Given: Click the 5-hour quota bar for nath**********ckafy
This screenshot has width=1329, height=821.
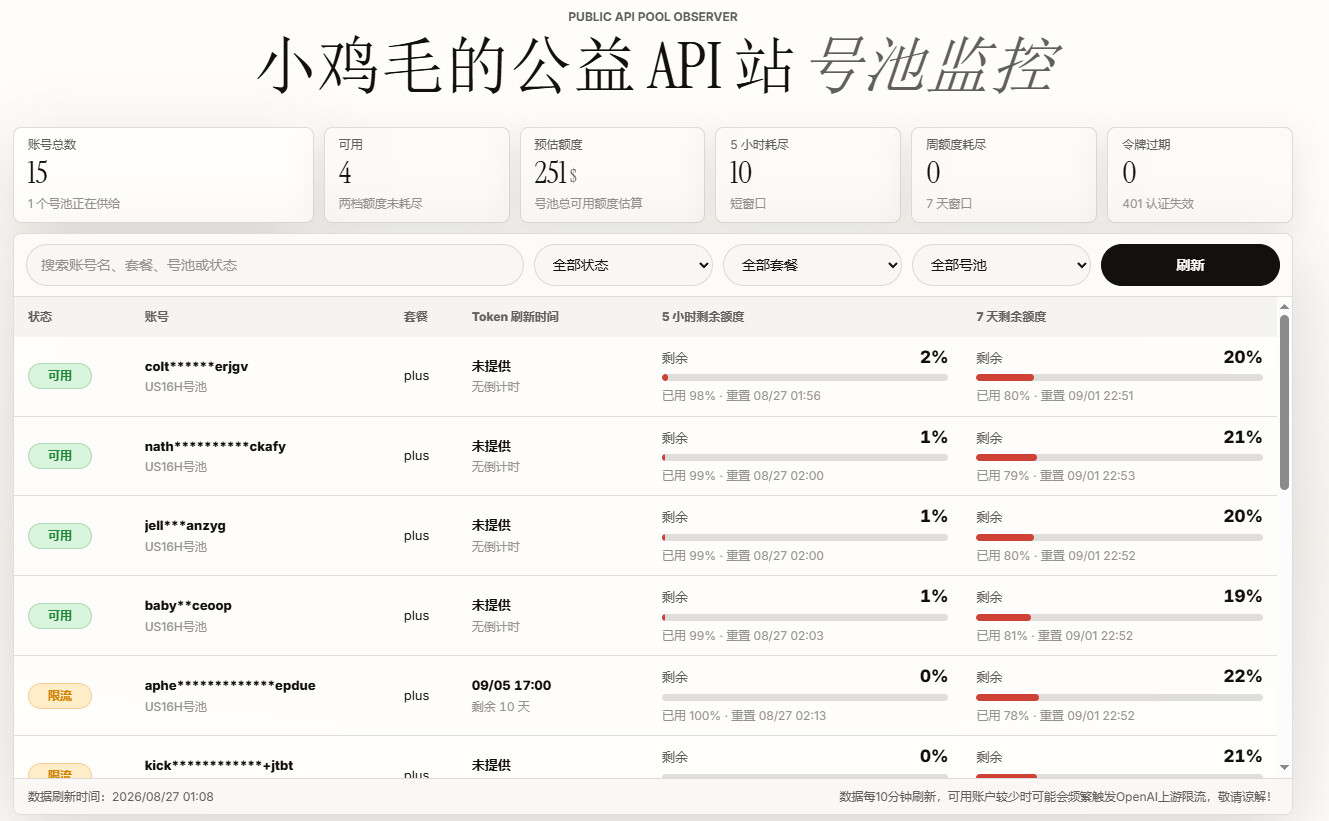Looking at the screenshot, I should pyautogui.click(x=805, y=457).
